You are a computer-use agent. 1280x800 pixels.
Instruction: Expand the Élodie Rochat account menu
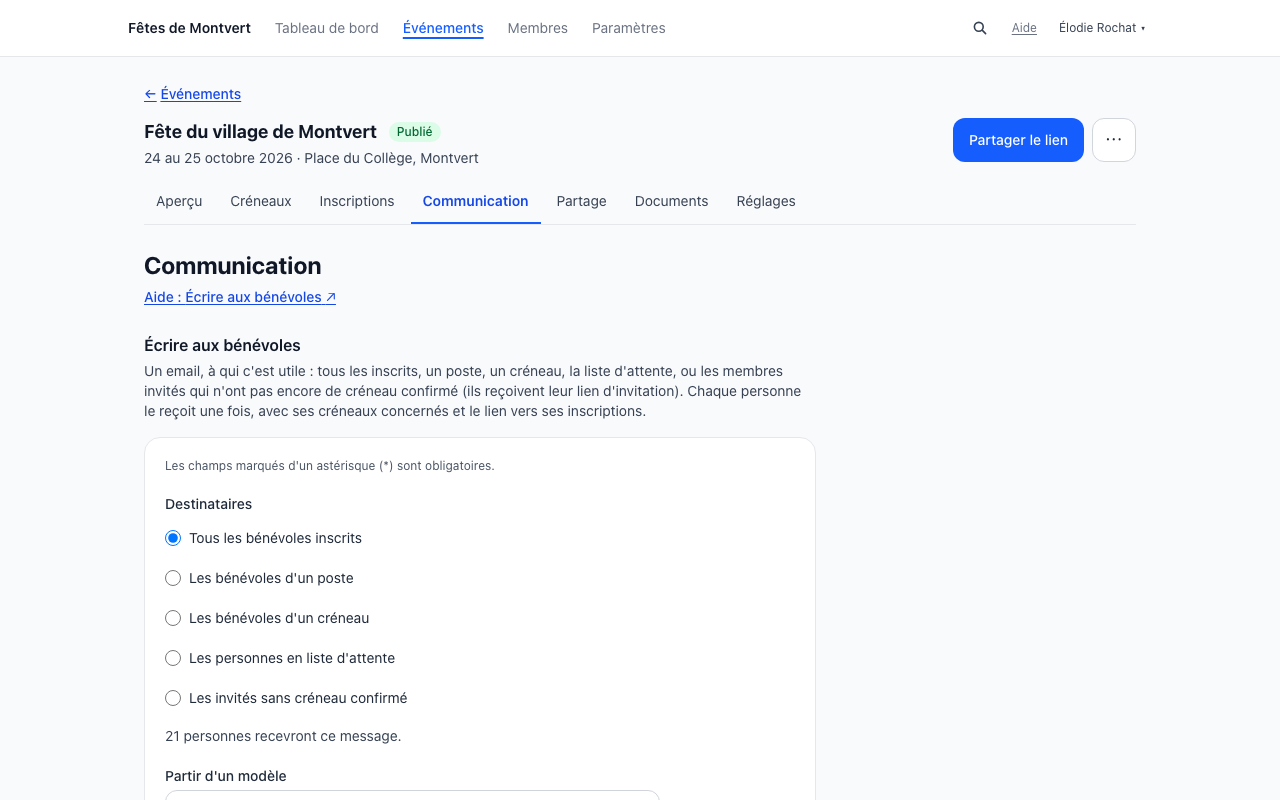click(1102, 28)
